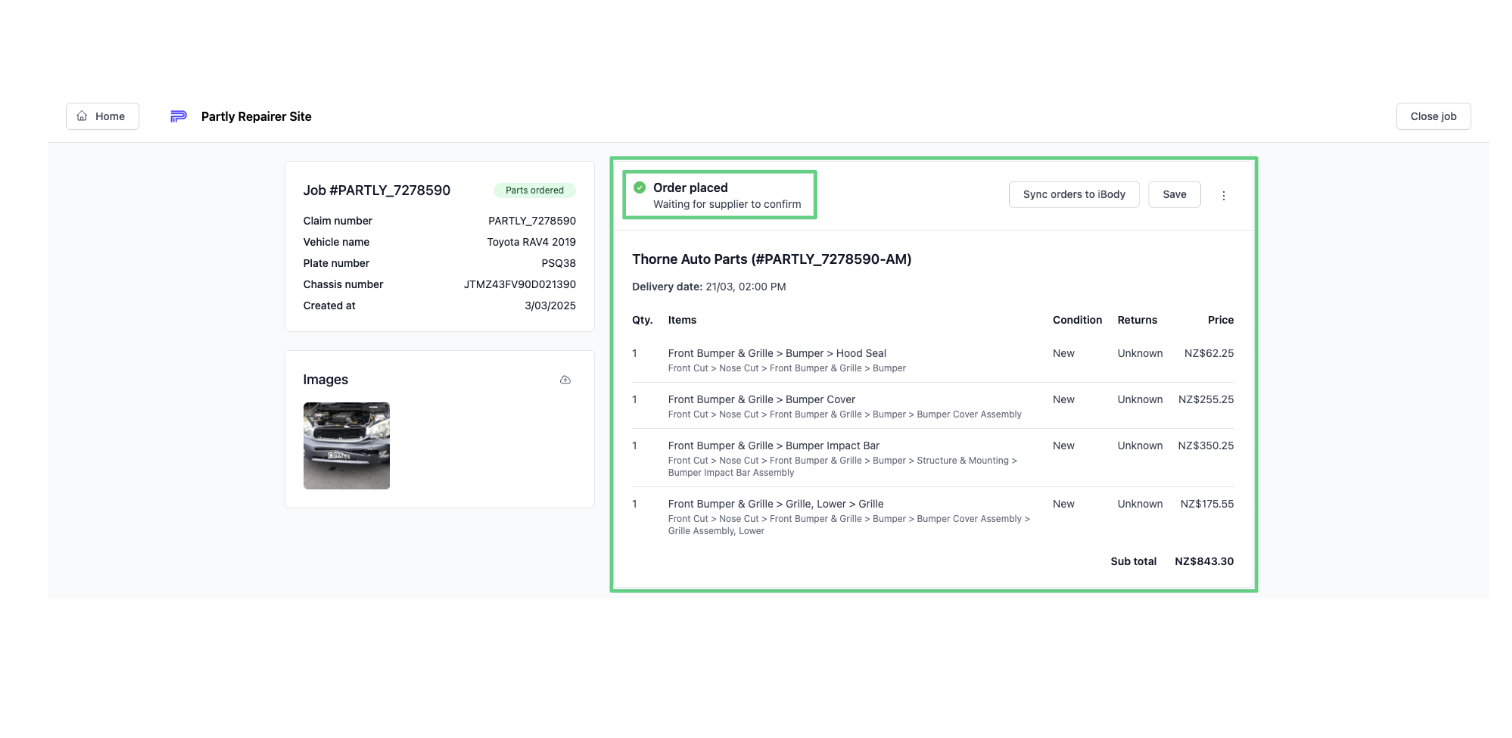Screen dimensions: 1512x738
Task: Click price NZ$255.25
Action: coord(1206,399)
